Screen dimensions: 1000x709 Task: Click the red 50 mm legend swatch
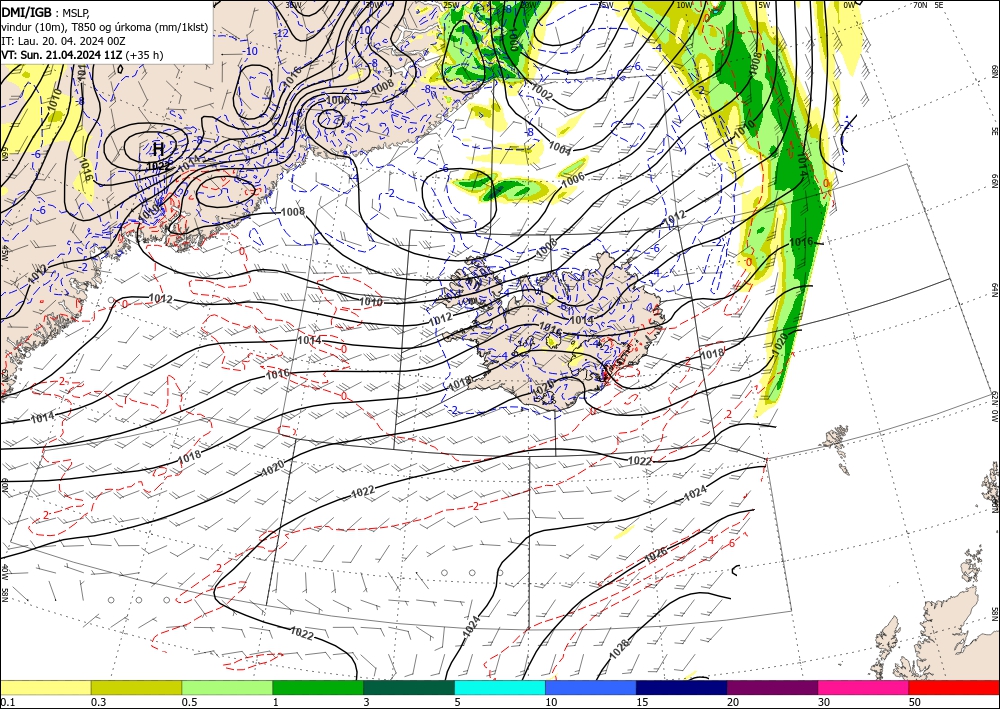coord(954,687)
